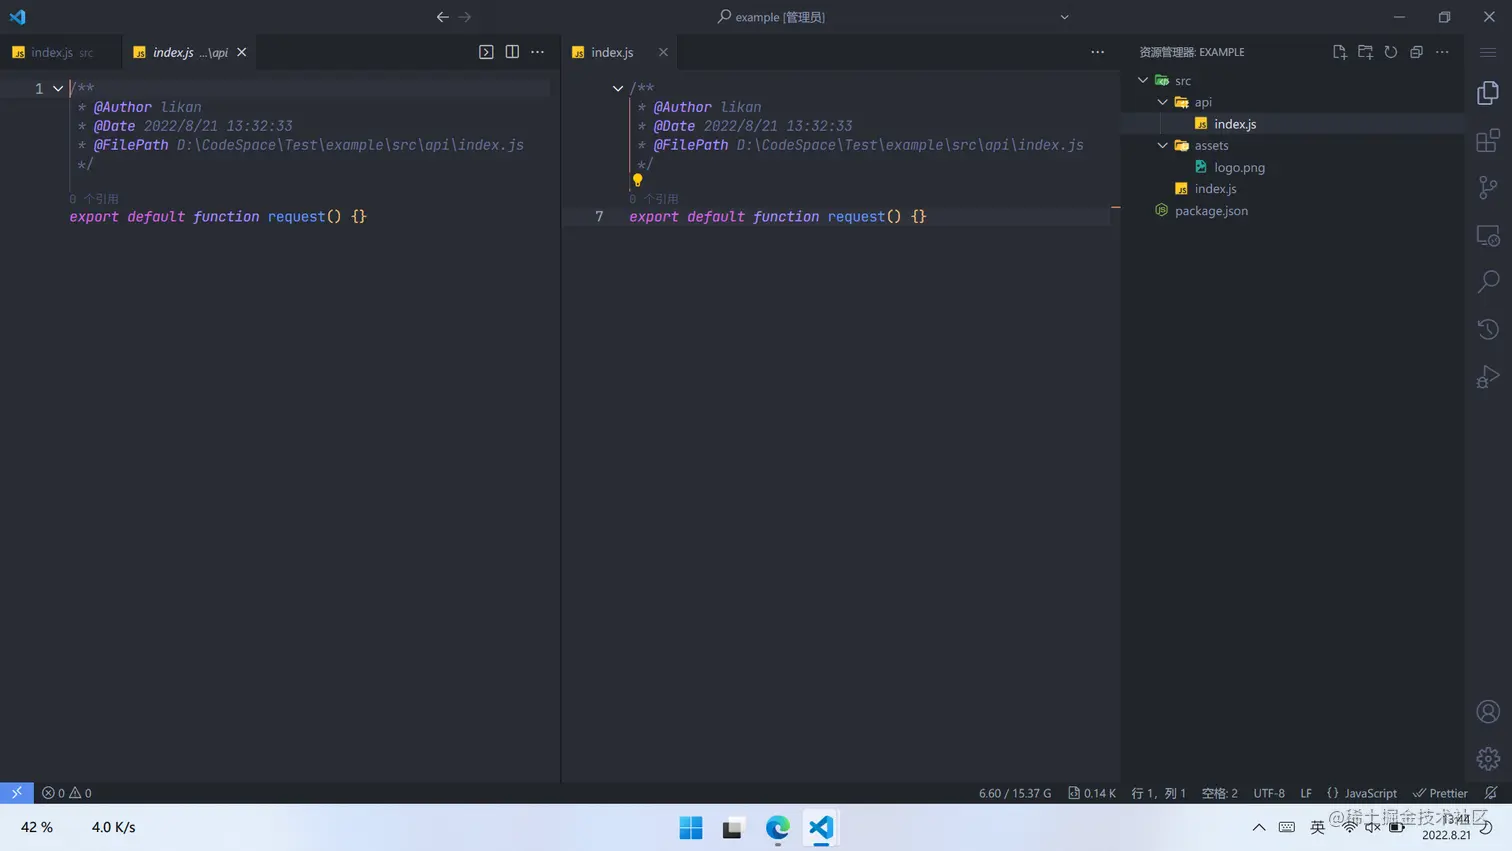The height and width of the screenshot is (851, 1512).
Task: Click the errors and warnings counter
Action: 67,793
